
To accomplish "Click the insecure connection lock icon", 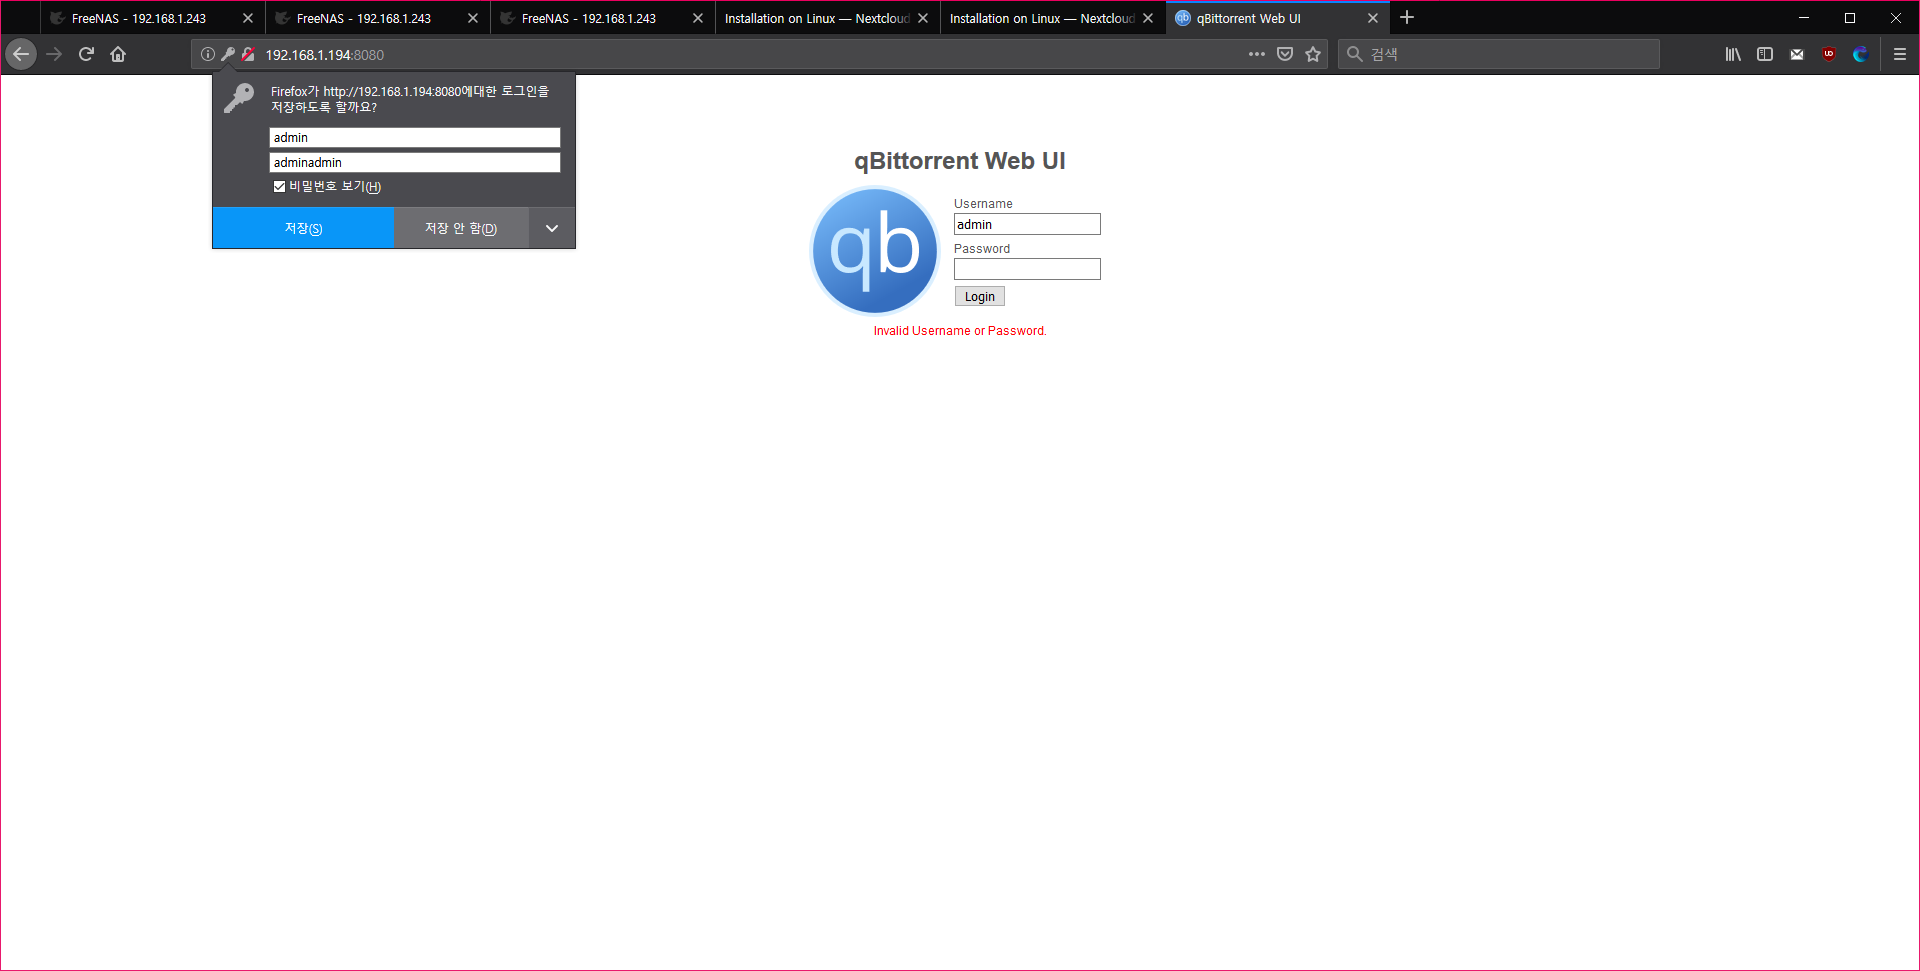I will pyautogui.click(x=248, y=54).
